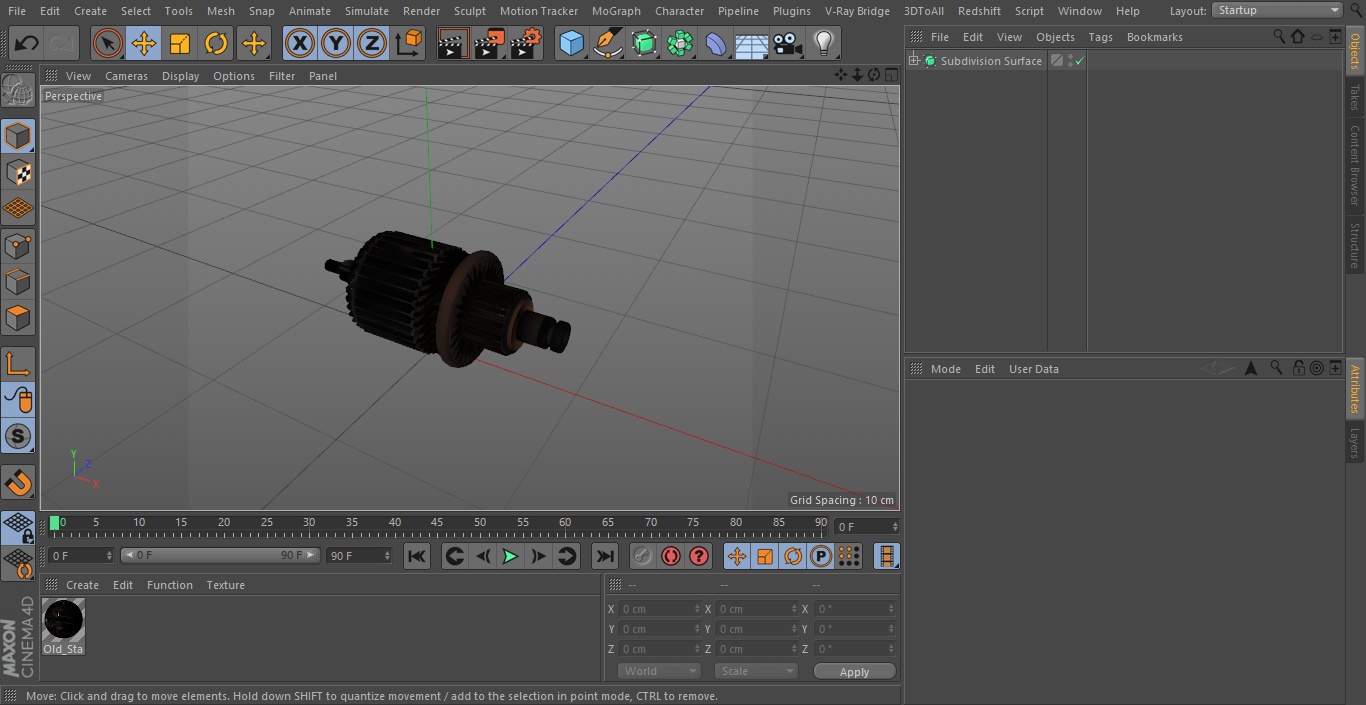Toggle Y axis lock
The height and width of the screenshot is (705, 1366).
(336, 43)
